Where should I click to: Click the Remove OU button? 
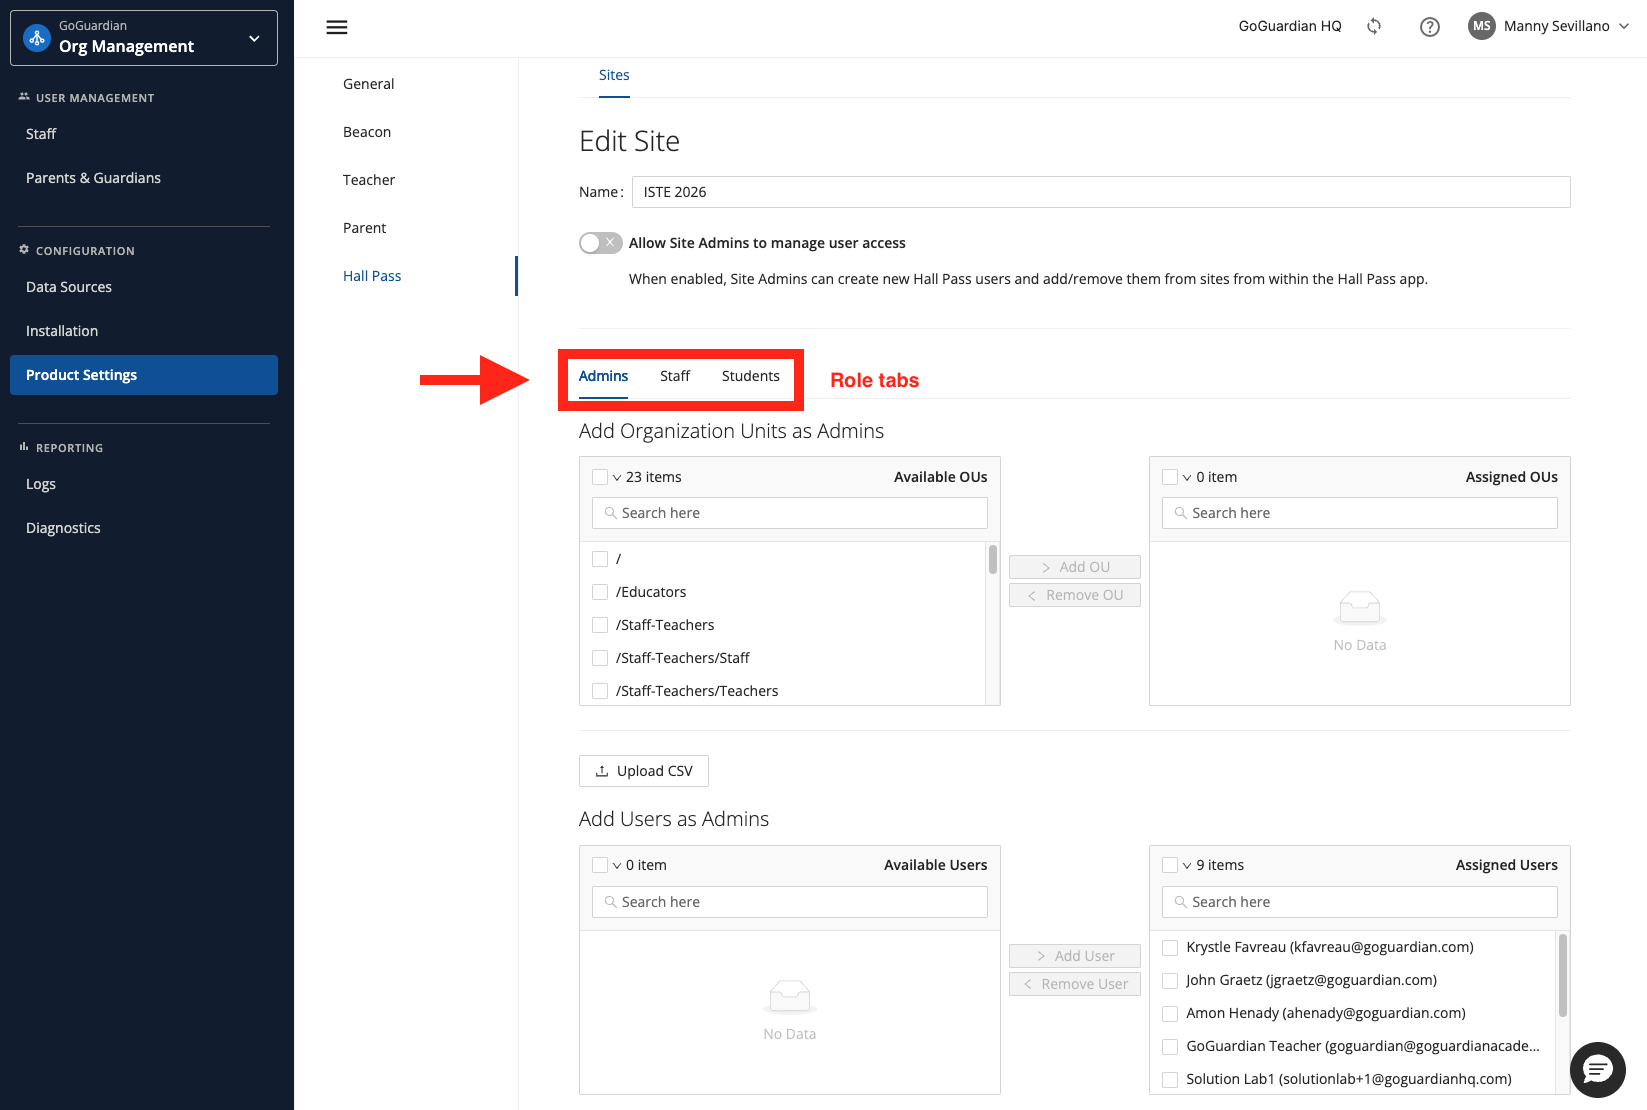(x=1075, y=595)
